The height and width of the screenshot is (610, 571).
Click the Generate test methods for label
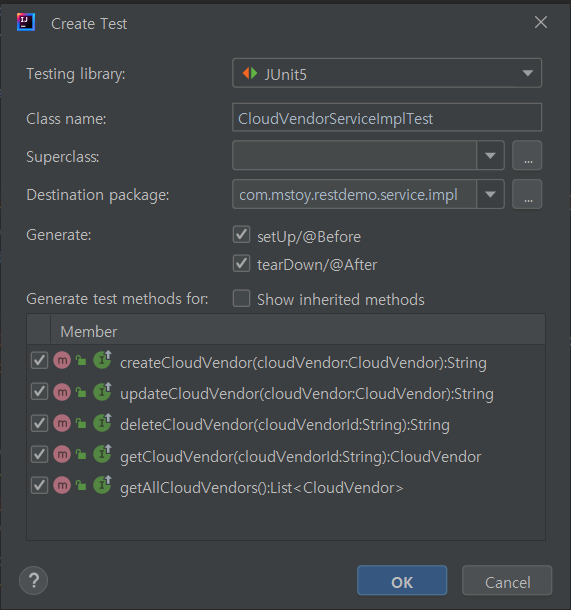[117, 299]
